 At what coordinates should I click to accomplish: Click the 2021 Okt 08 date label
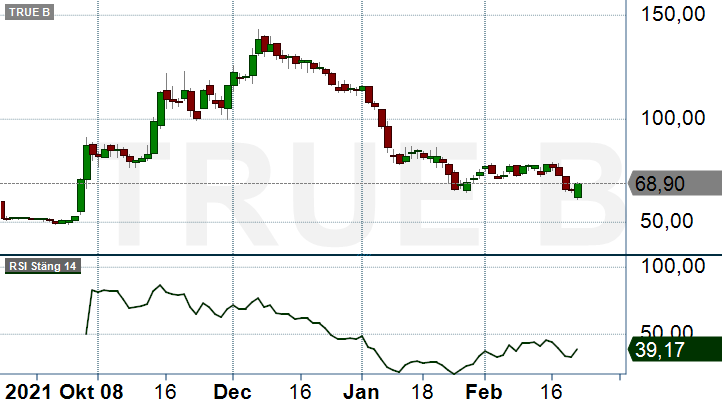64,392
